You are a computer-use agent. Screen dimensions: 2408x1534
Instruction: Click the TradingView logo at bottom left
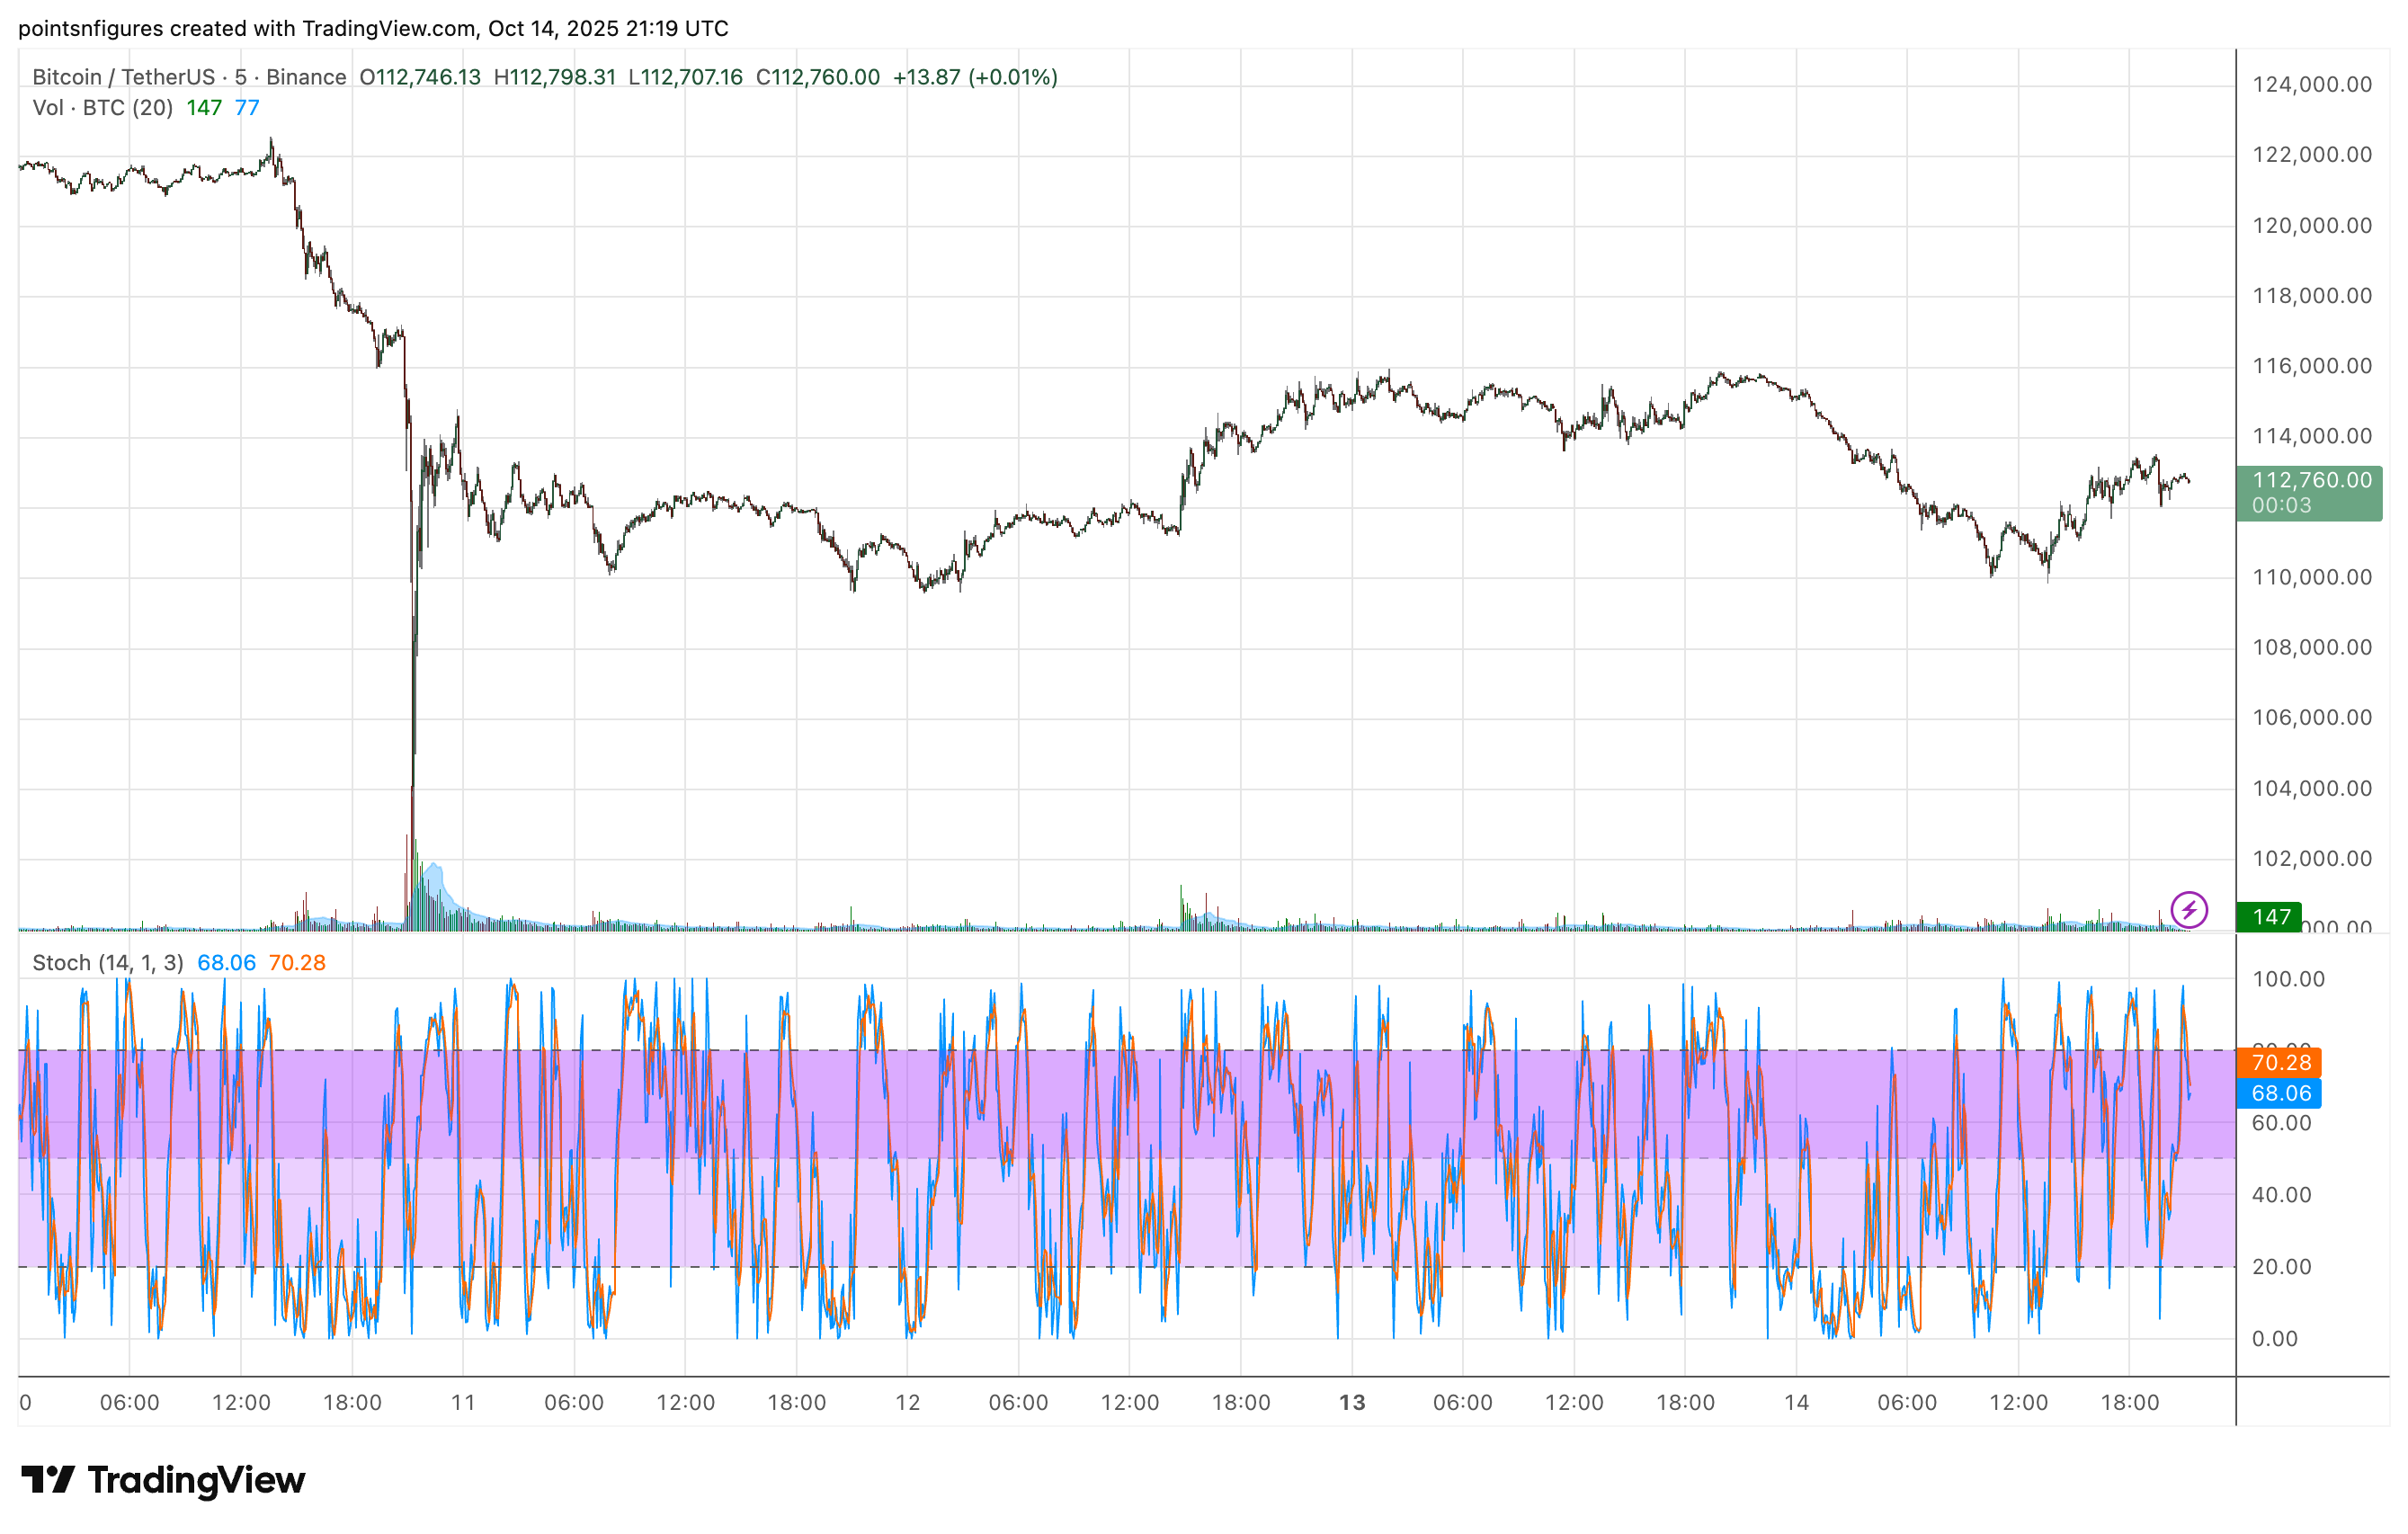[163, 1479]
